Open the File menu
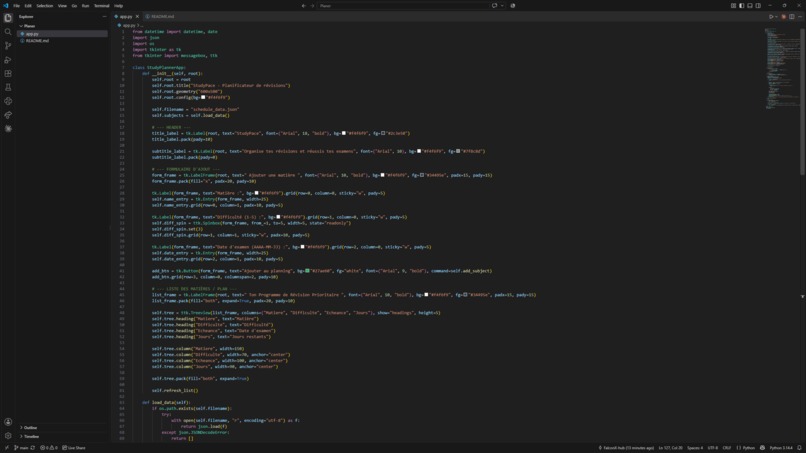Image resolution: width=806 pixels, height=453 pixels. pos(16,6)
